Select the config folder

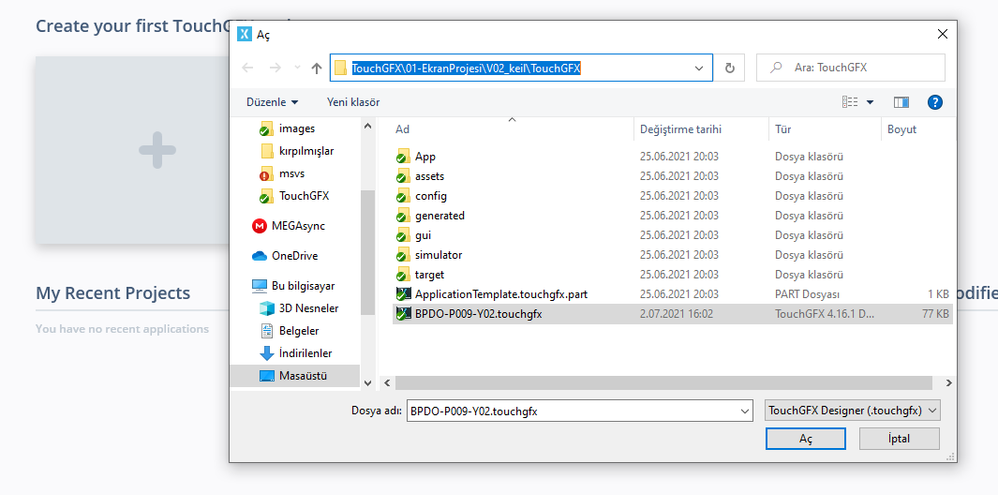point(431,196)
